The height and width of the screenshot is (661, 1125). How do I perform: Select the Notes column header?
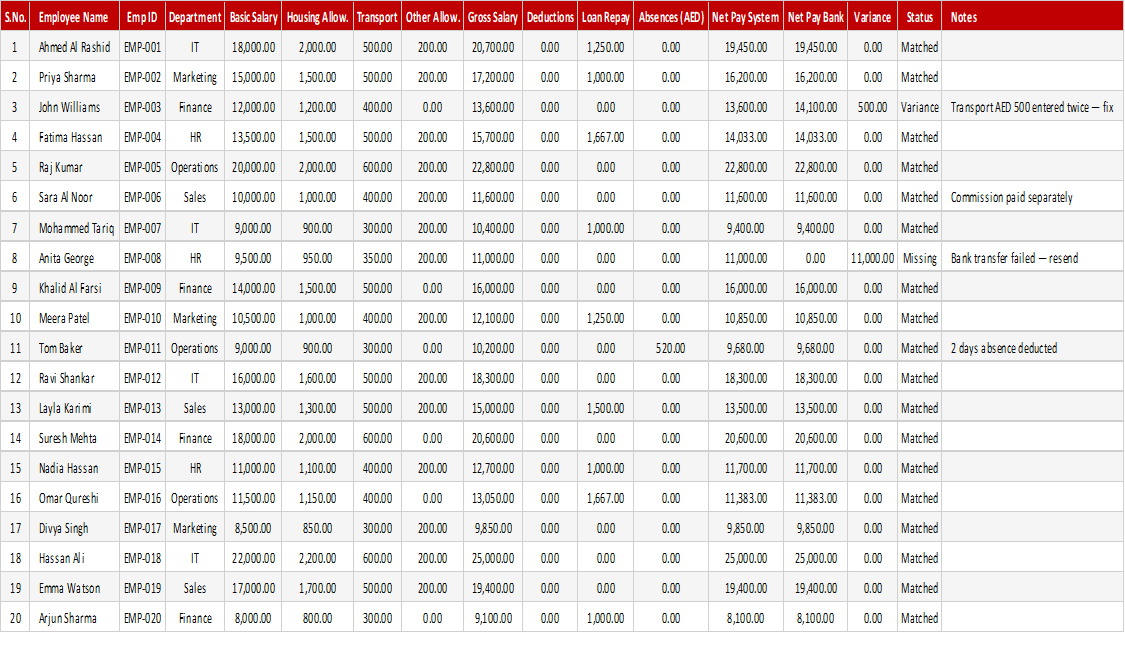click(1032, 17)
